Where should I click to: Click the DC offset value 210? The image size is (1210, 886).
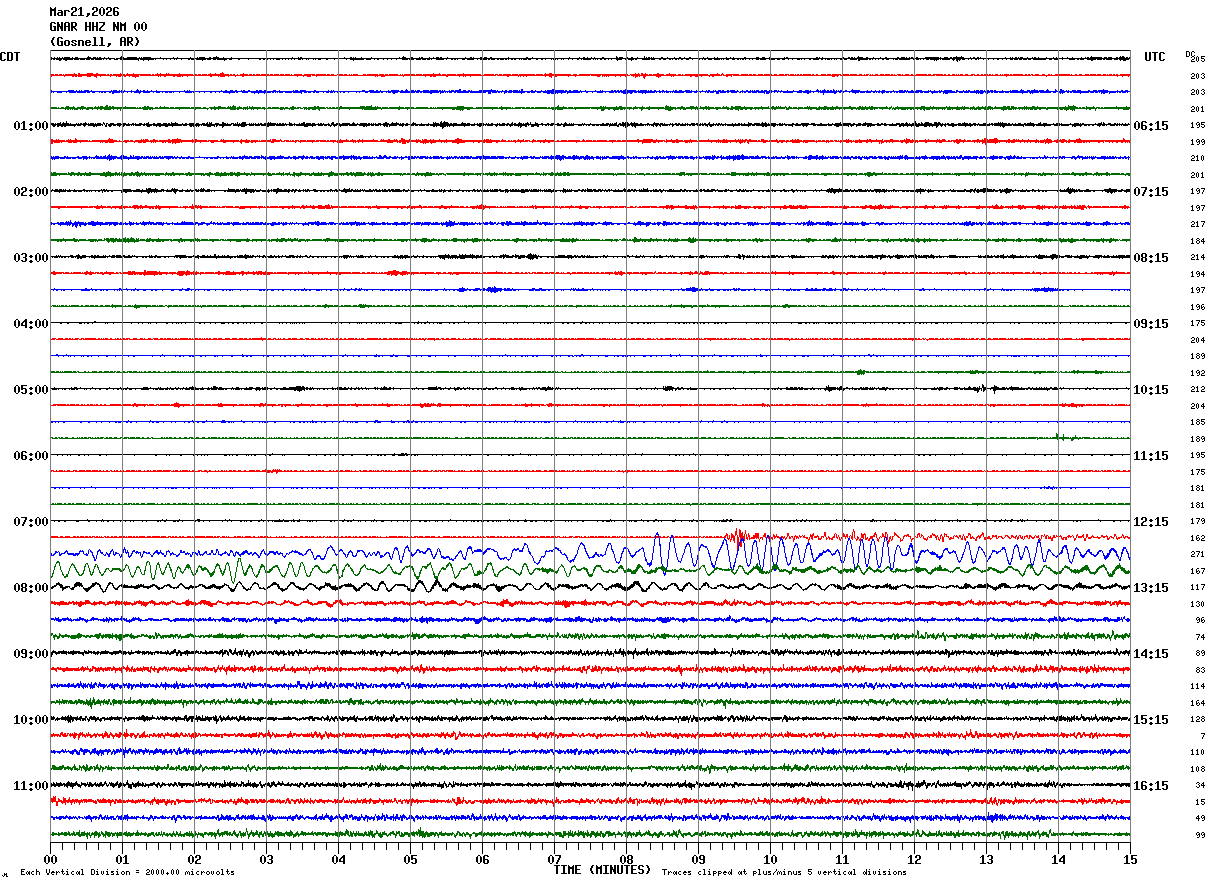pos(1197,158)
